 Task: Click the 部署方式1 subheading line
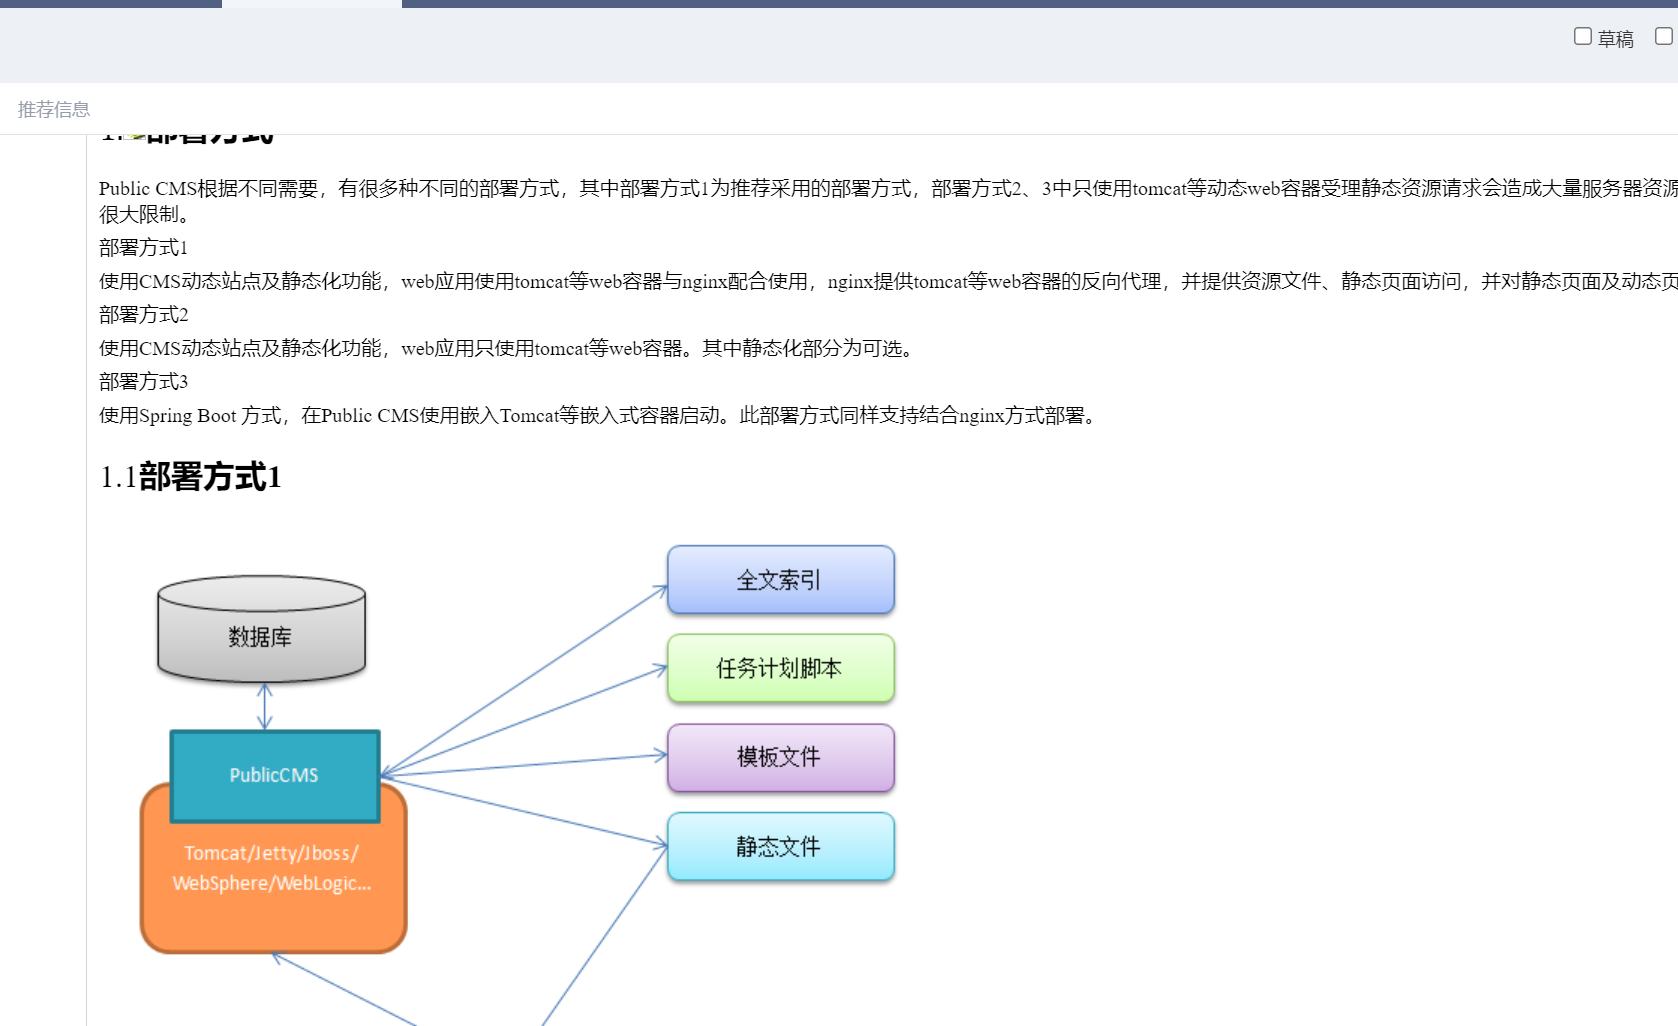click(x=144, y=248)
